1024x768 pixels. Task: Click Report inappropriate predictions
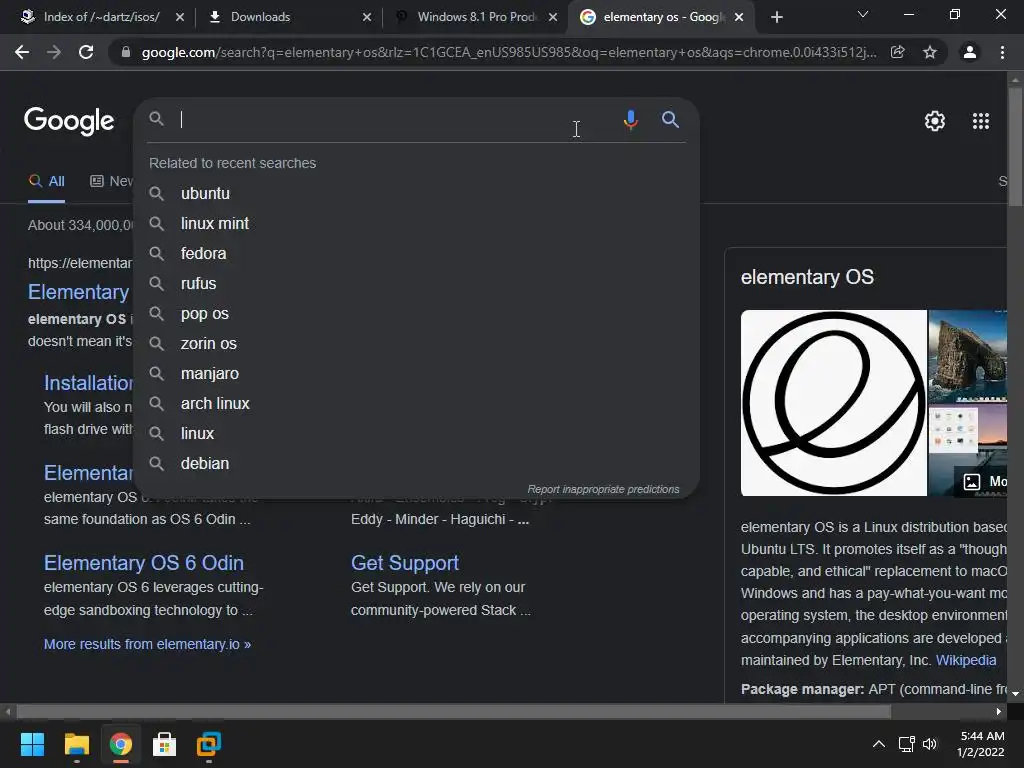pyautogui.click(x=603, y=489)
